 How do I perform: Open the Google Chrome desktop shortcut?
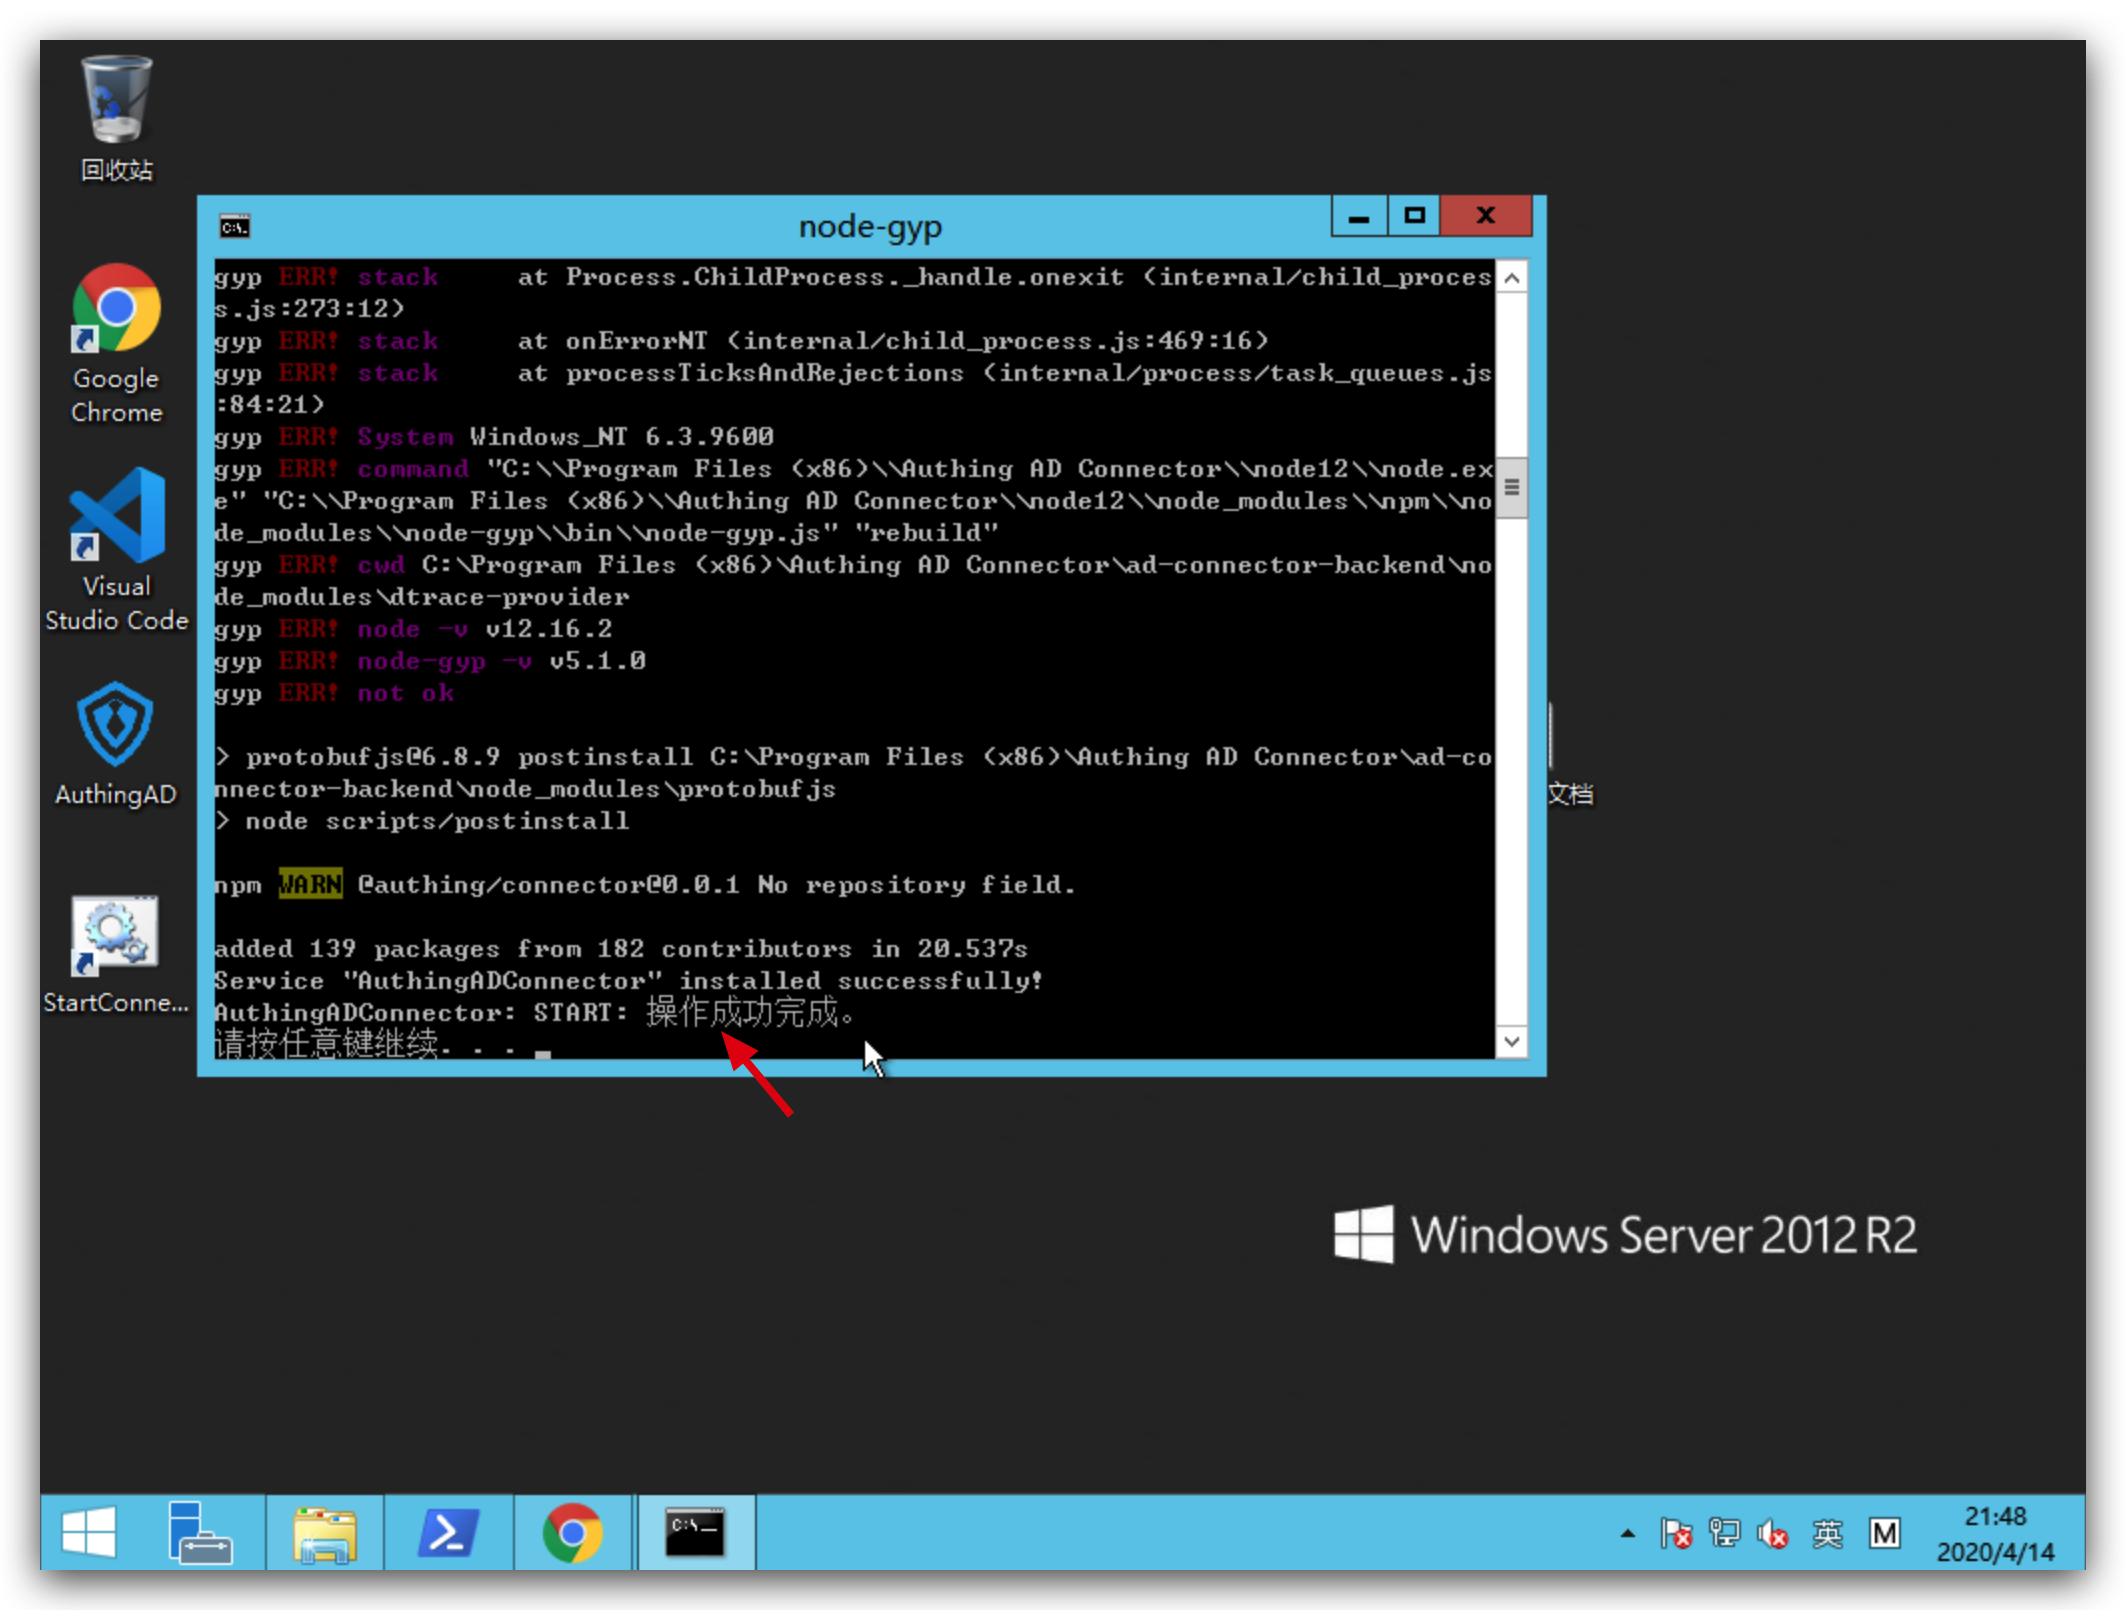pos(116,310)
